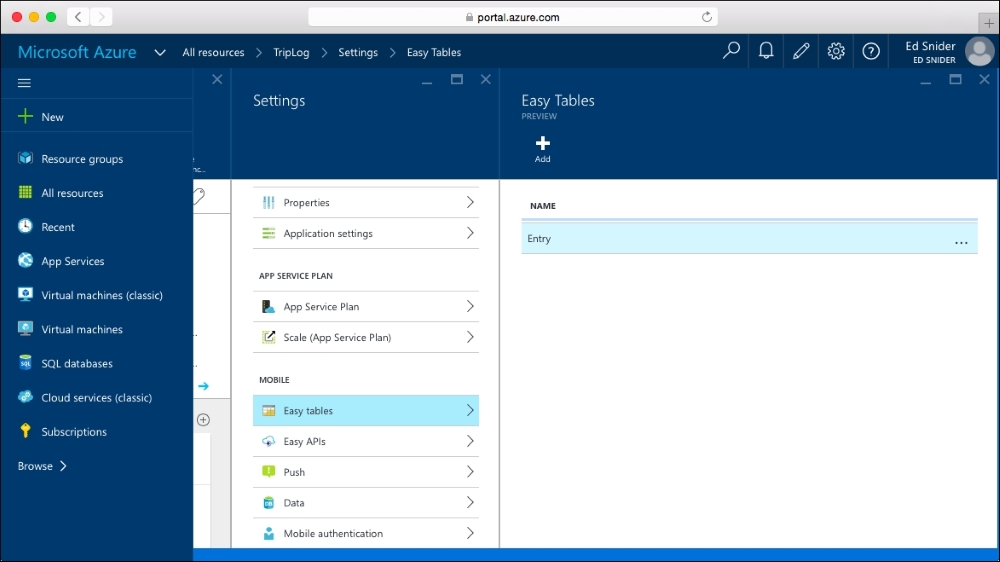Click the Recent clock icon
The width and height of the screenshot is (1000, 562).
point(26,226)
